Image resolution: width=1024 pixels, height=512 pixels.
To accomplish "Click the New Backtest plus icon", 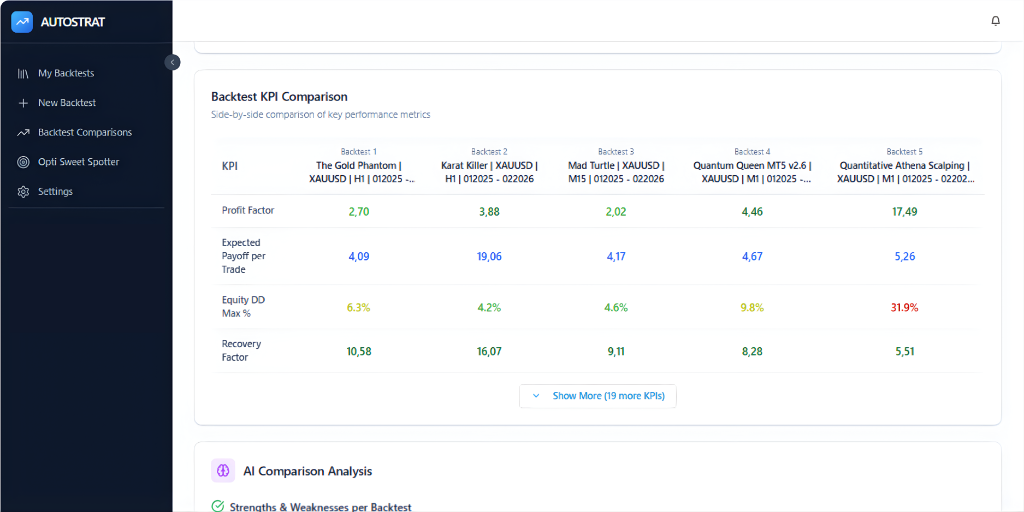I will point(24,103).
